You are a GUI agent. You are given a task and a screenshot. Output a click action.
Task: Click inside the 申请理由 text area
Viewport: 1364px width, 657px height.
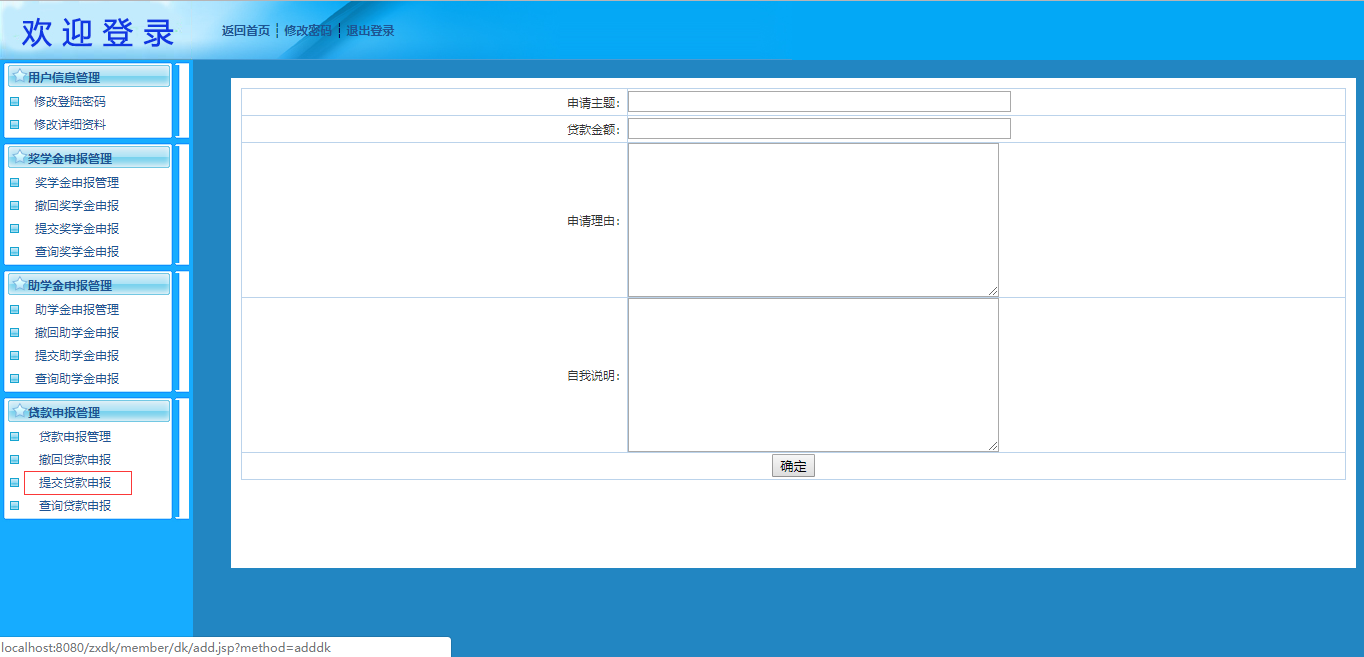pyautogui.click(x=813, y=220)
